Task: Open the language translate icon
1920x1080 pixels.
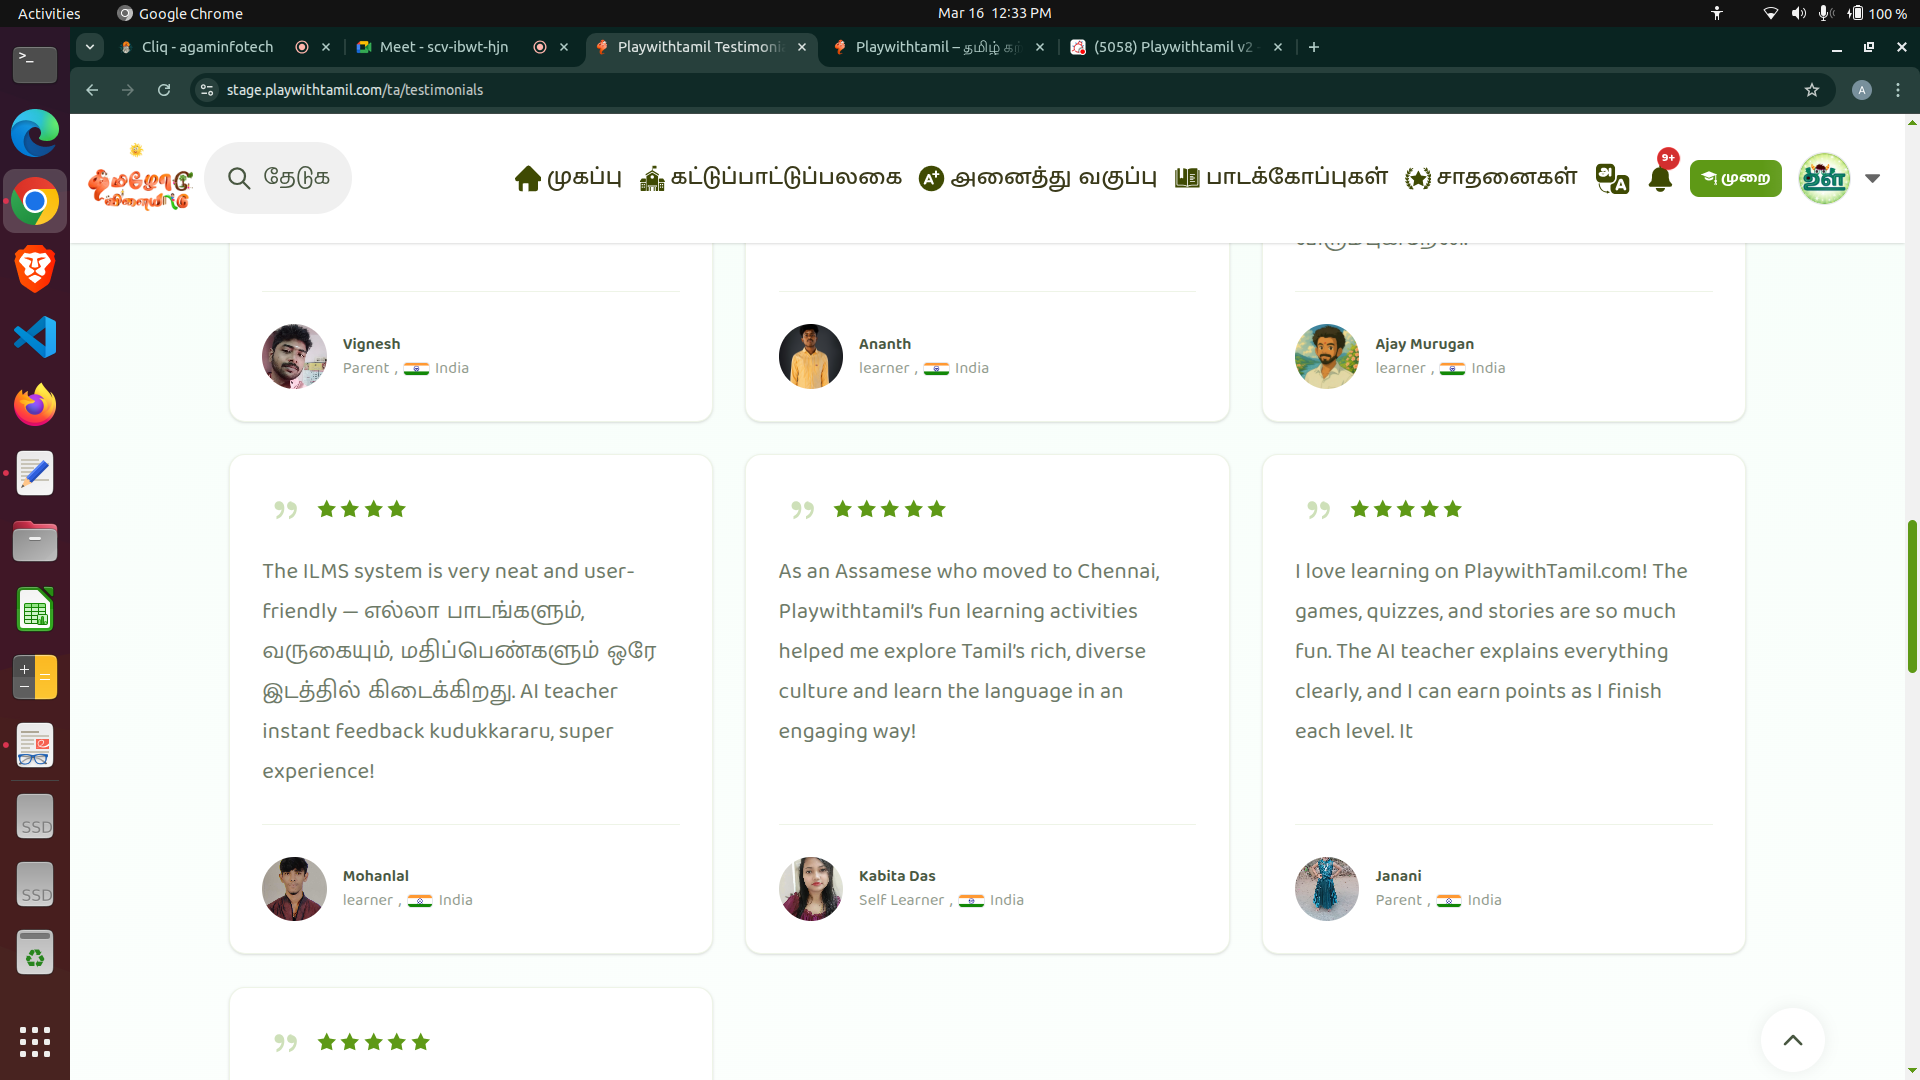Action: [x=1612, y=179]
